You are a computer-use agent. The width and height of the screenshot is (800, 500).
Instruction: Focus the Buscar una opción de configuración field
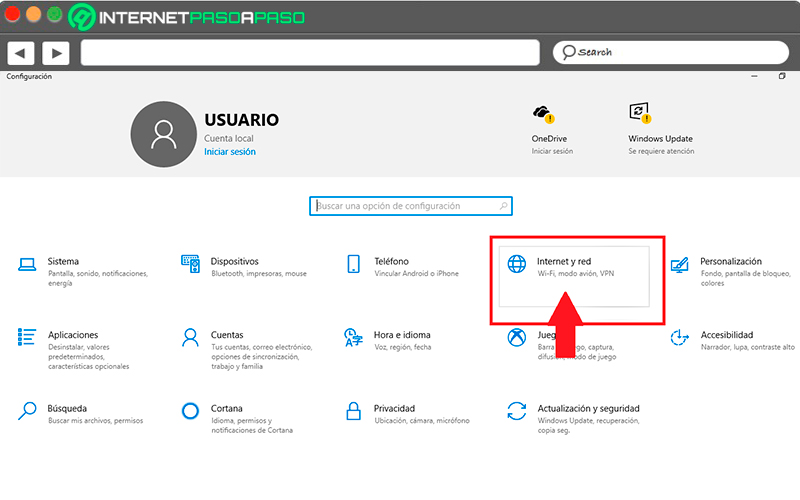pos(411,206)
